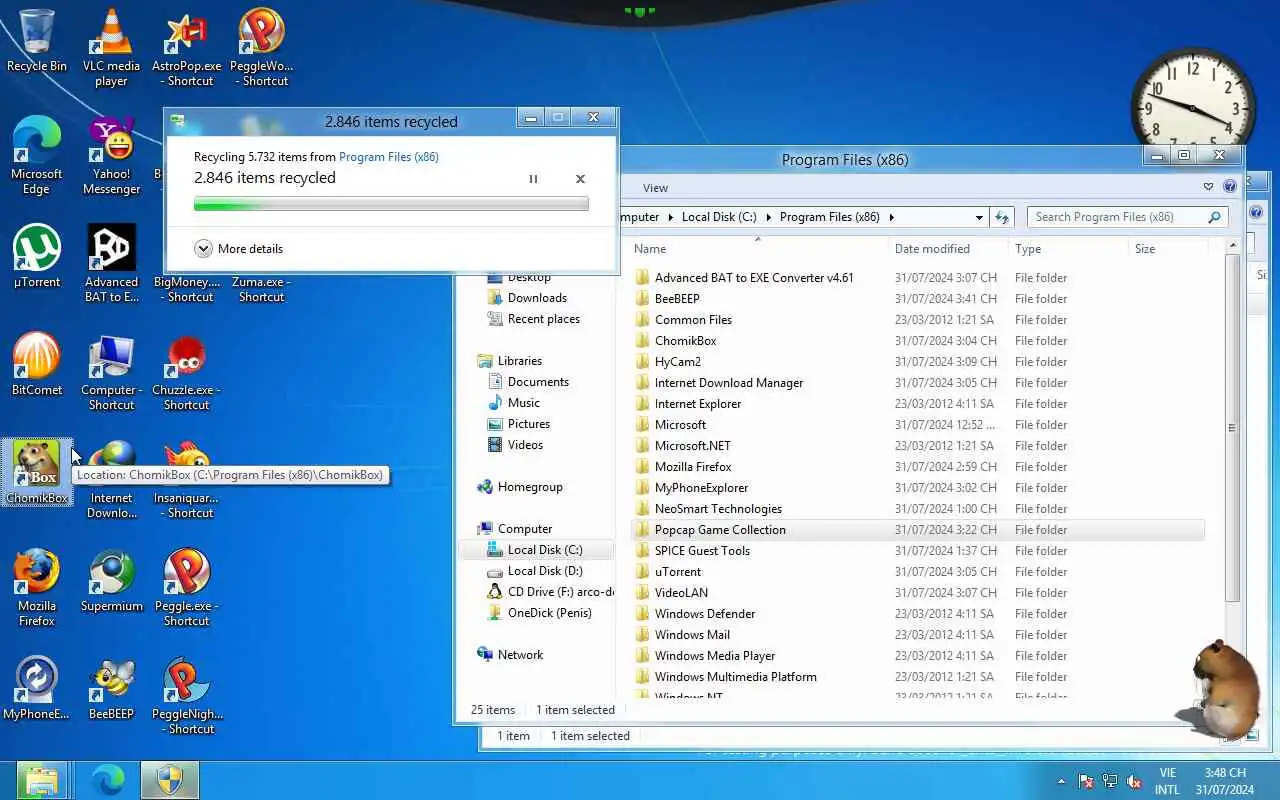Screen dimensions: 1280x800
Task: Launch Chuzzle.exe shortcut icon
Action: (186, 372)
